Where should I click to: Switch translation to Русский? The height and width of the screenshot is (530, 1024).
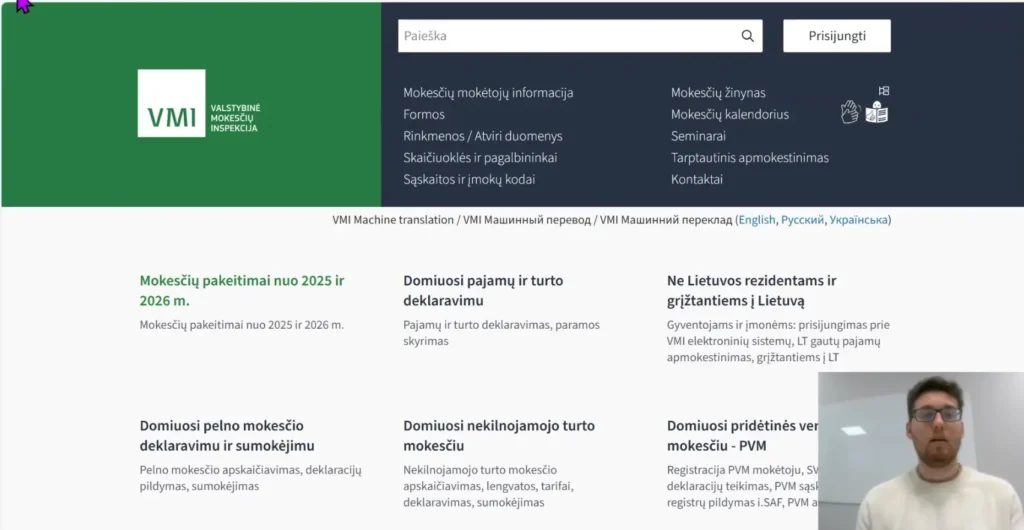(803, 220)
